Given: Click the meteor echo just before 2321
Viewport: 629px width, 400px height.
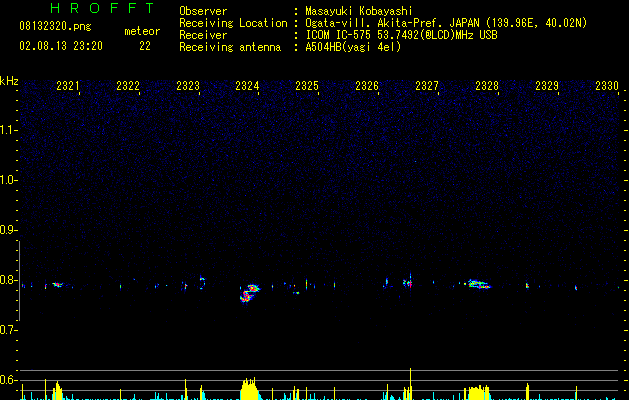Looking at the screenshot, I should coord(58,285).
